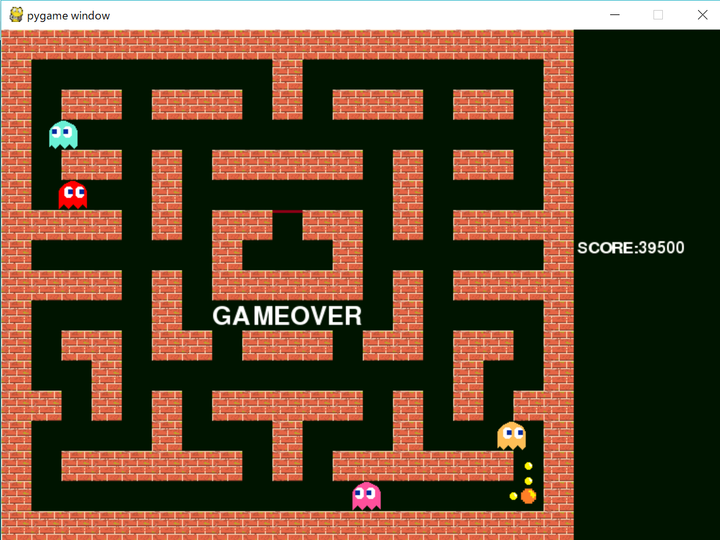This screenshot has width=720, height=540.
Task: Click the dark red ghost house gate
Action: (x=287, y=212)
